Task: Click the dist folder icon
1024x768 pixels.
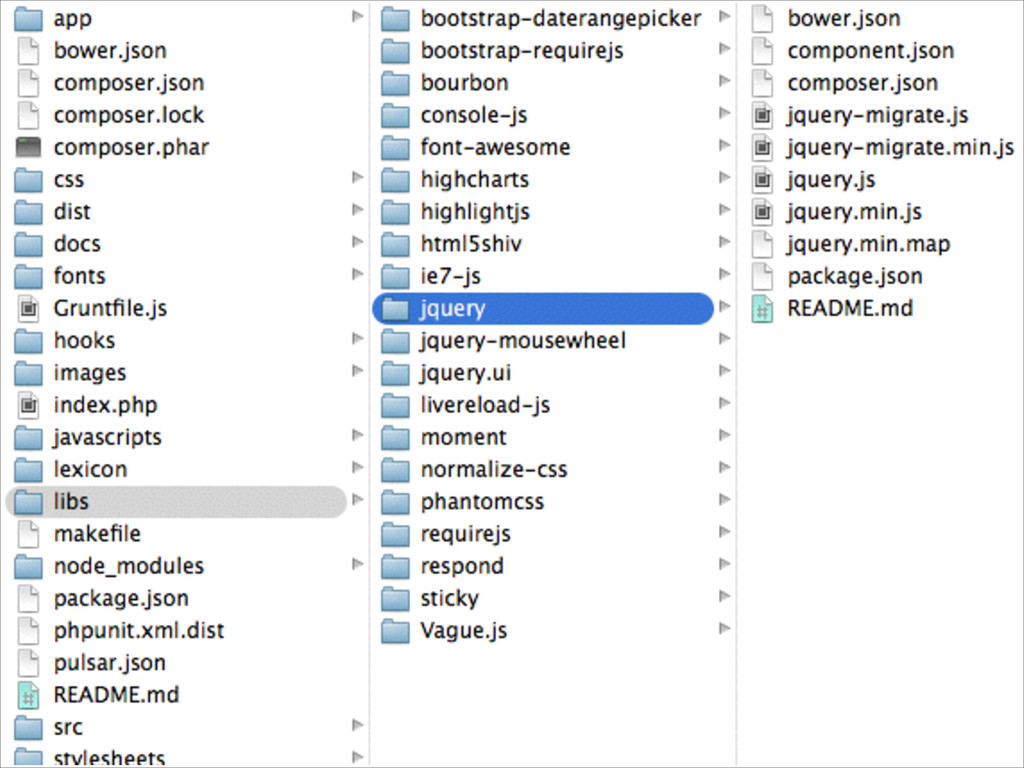Action: pos(28,212)
